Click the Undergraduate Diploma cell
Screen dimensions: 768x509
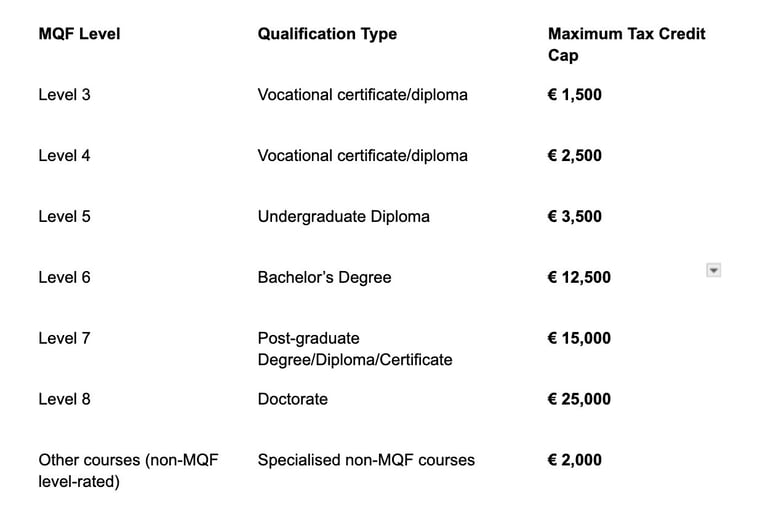click(343, 216)
